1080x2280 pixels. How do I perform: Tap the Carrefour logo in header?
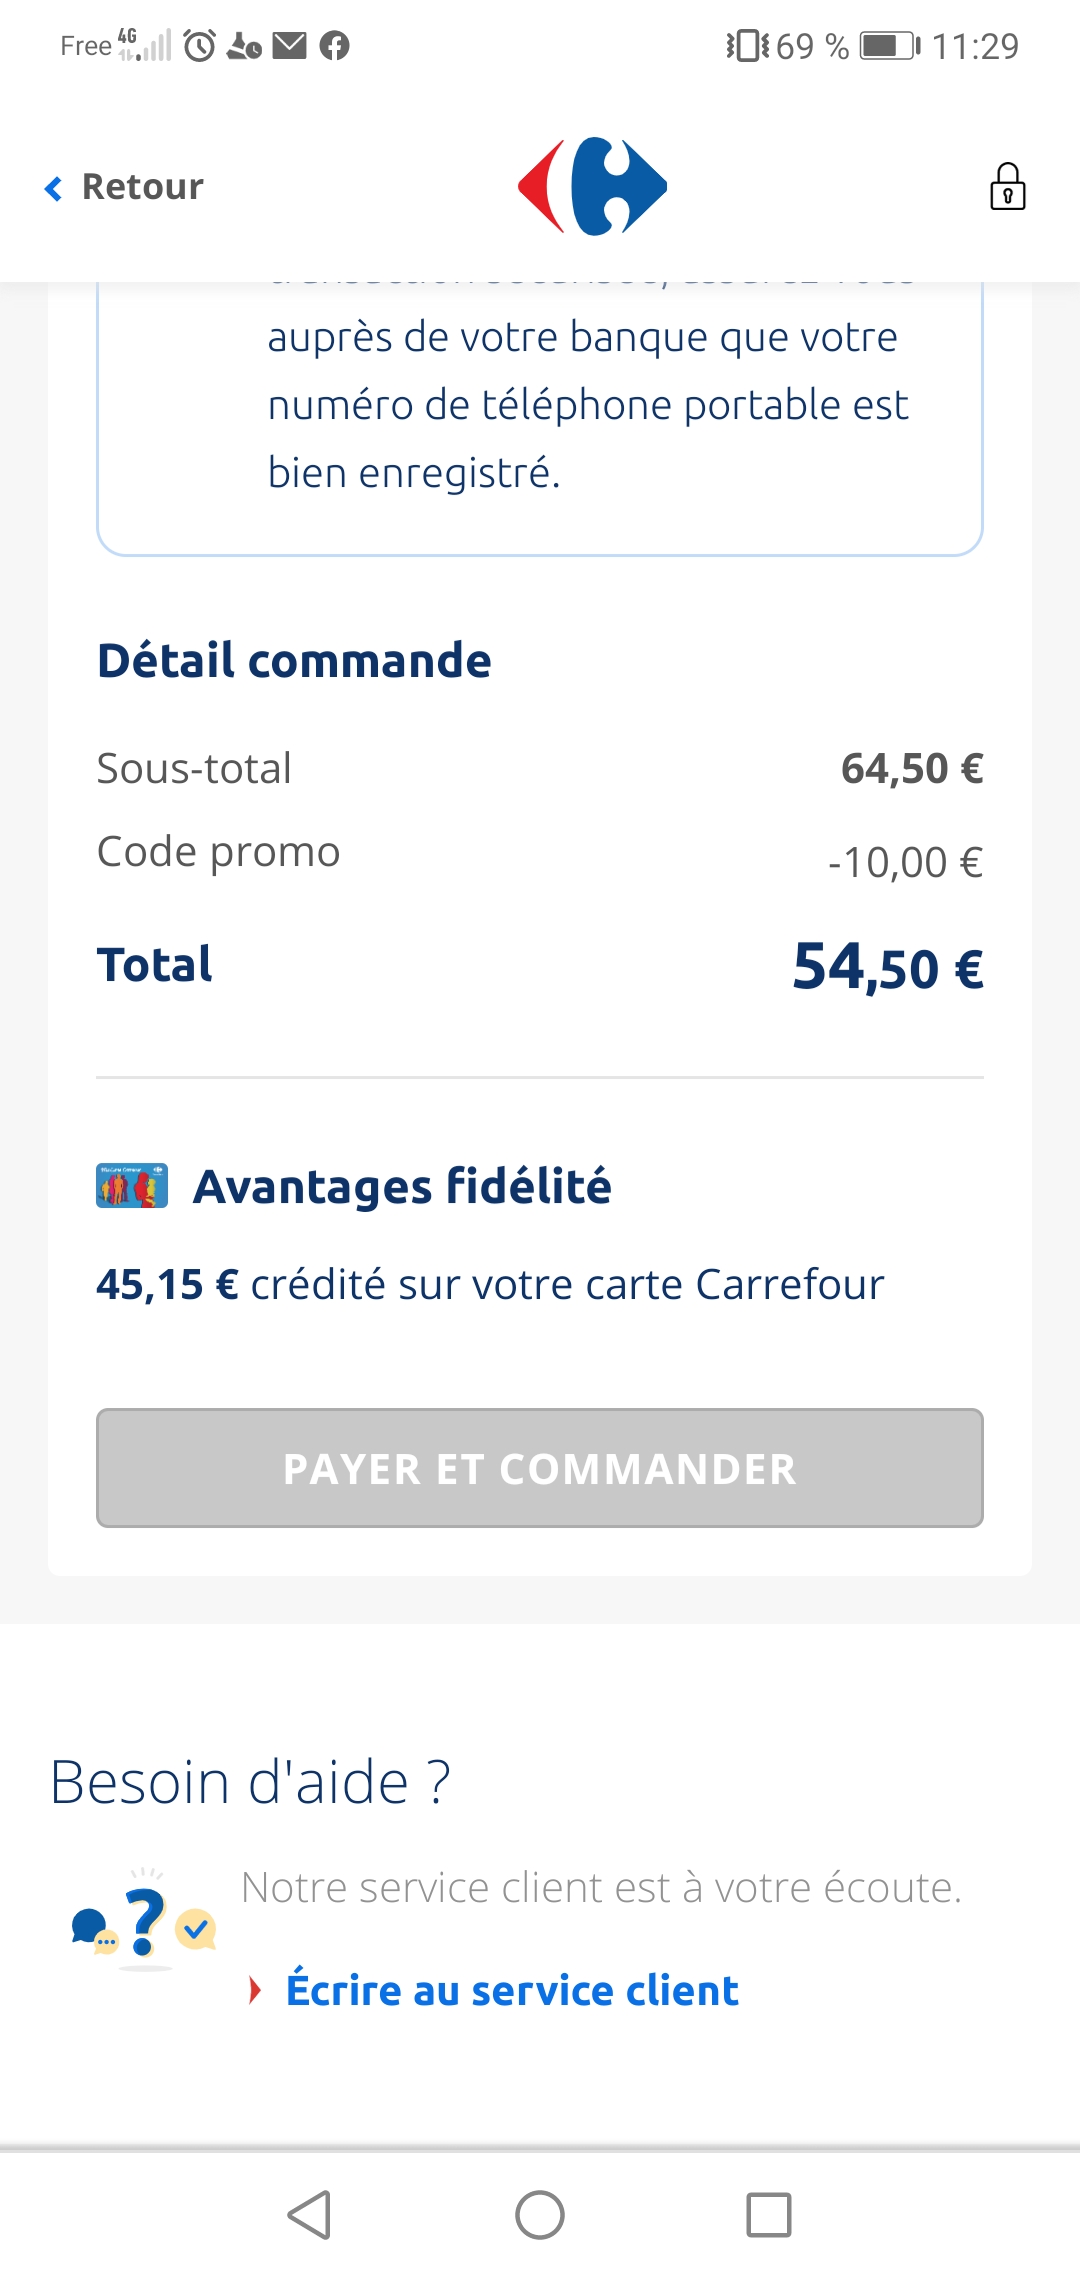click(592, 187)
